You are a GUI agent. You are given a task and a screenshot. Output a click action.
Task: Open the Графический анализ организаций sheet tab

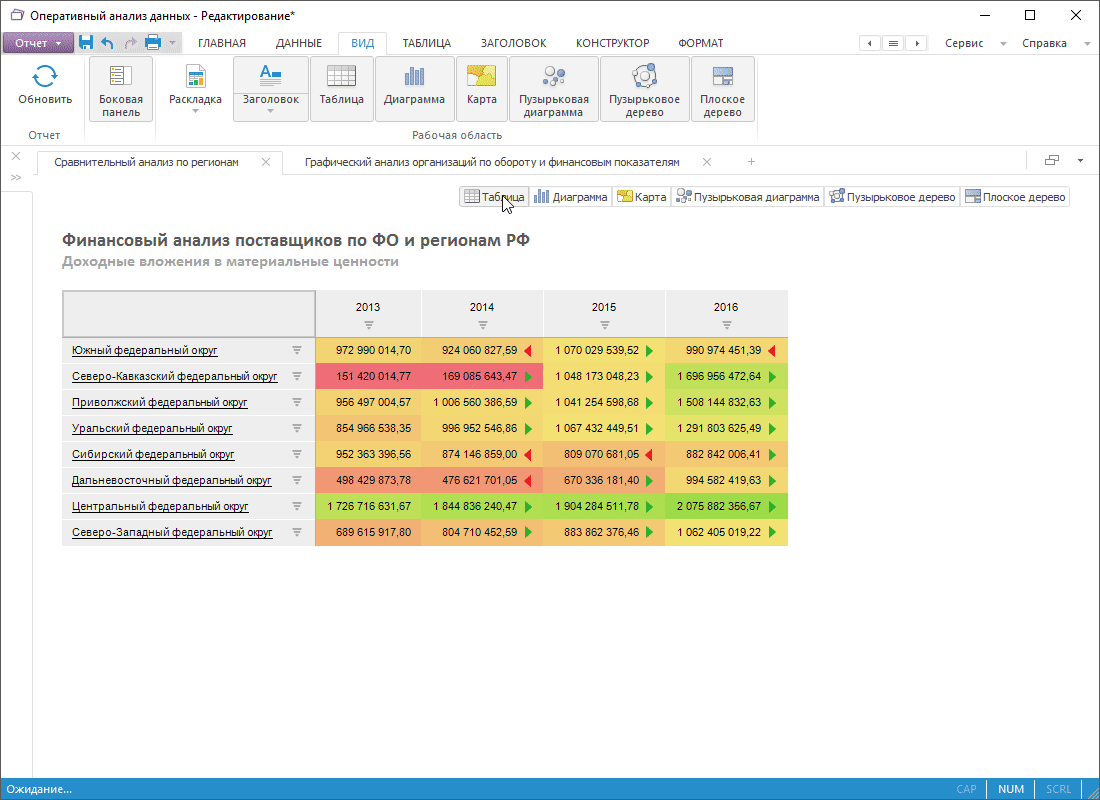point(492,162)
